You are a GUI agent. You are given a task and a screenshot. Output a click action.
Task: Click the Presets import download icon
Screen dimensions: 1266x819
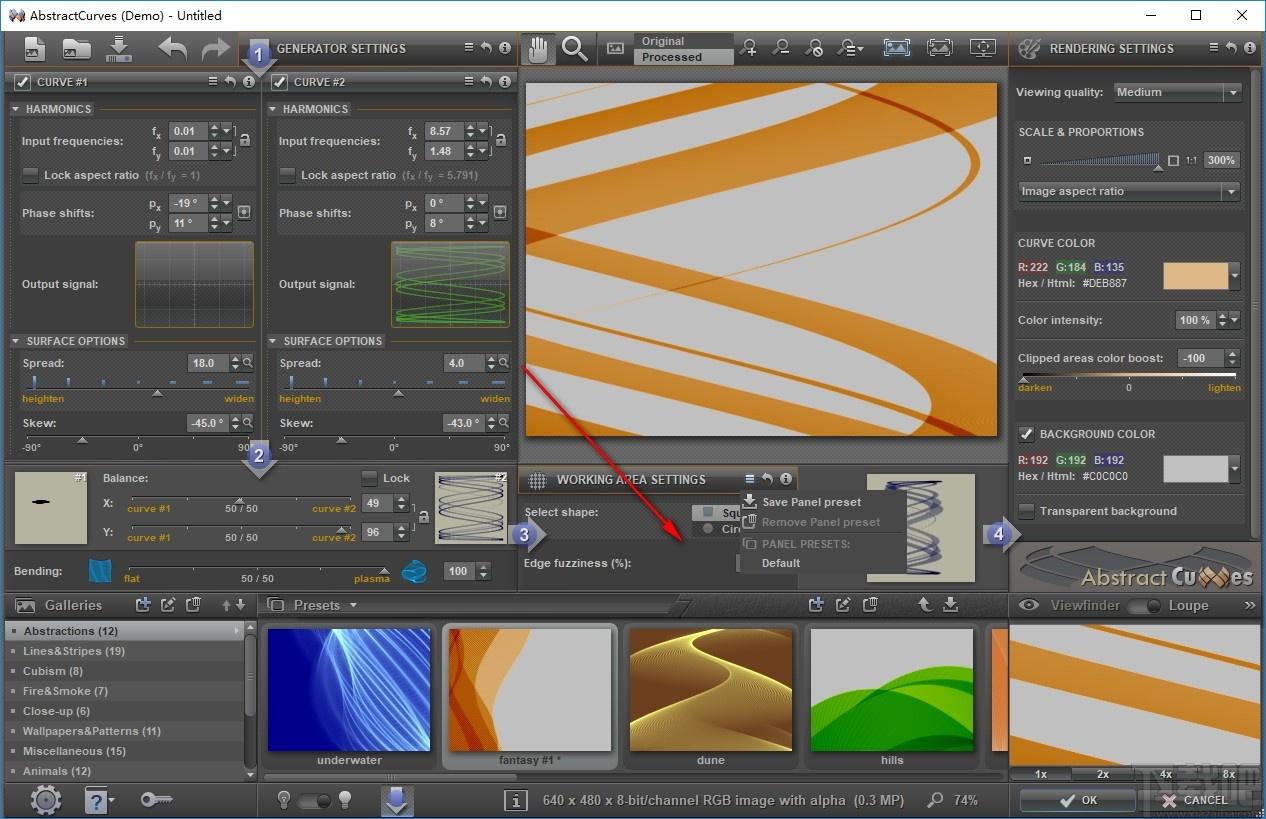[951, 605]
